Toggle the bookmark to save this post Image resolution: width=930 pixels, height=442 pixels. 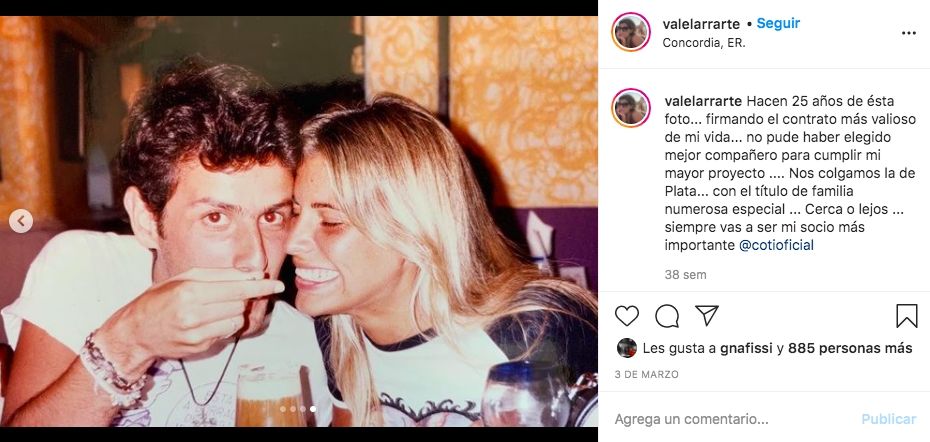click(x=906, y=316)
